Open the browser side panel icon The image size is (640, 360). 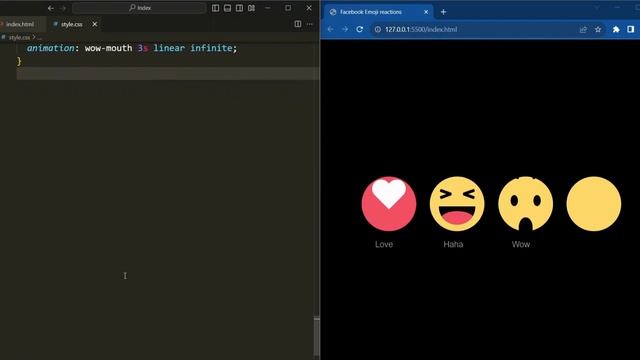coord(631,29)
